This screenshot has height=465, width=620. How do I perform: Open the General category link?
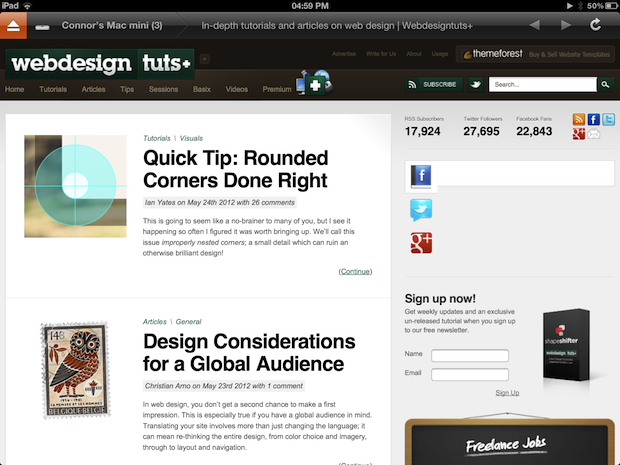tap(188, 321)
